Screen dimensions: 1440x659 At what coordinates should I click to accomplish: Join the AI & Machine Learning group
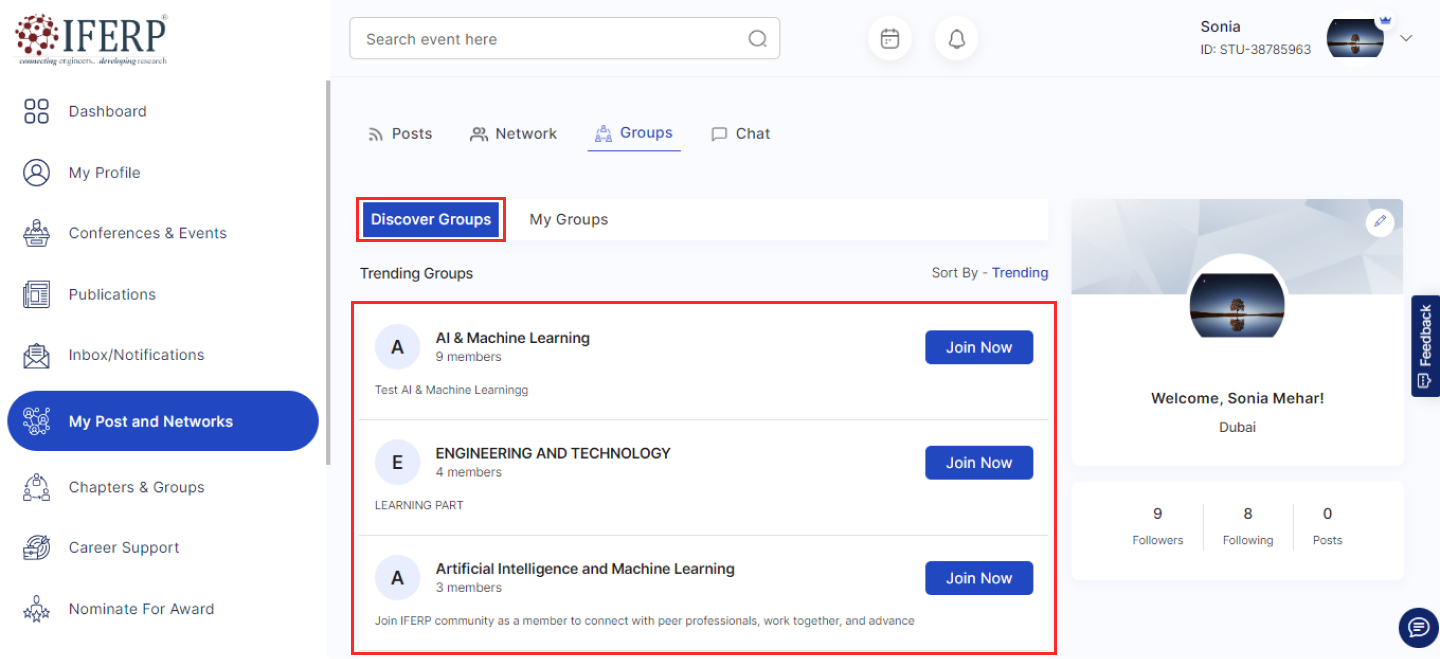click(978, 348)
